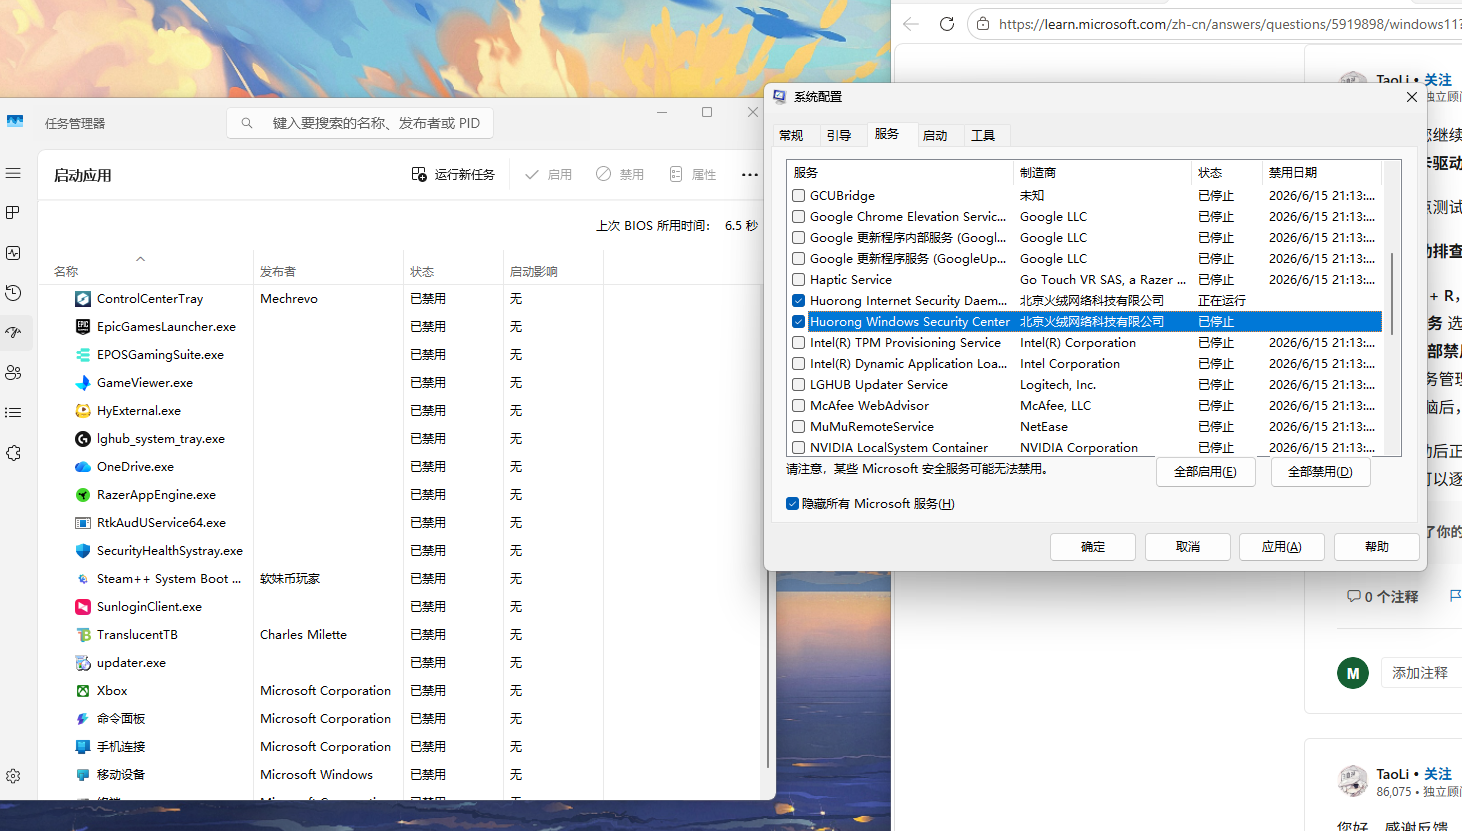Sort services by 制造商 column header
The height and width of the screenshot is (831, 1462).
click(x=1102, y=173)
